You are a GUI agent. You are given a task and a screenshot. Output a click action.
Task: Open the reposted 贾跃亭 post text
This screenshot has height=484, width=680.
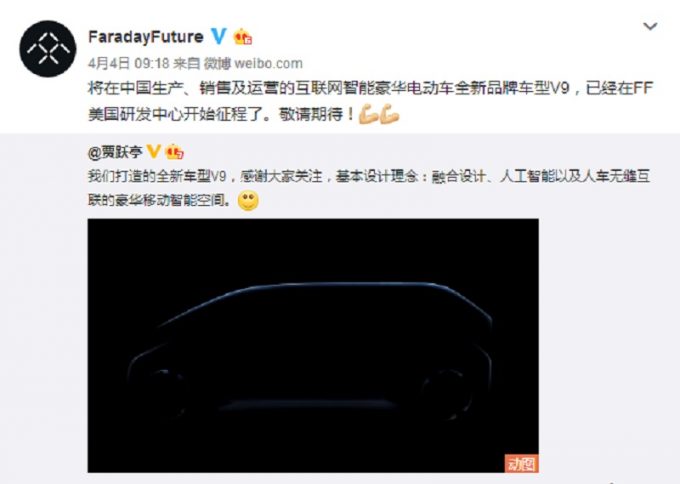[369, 188]
